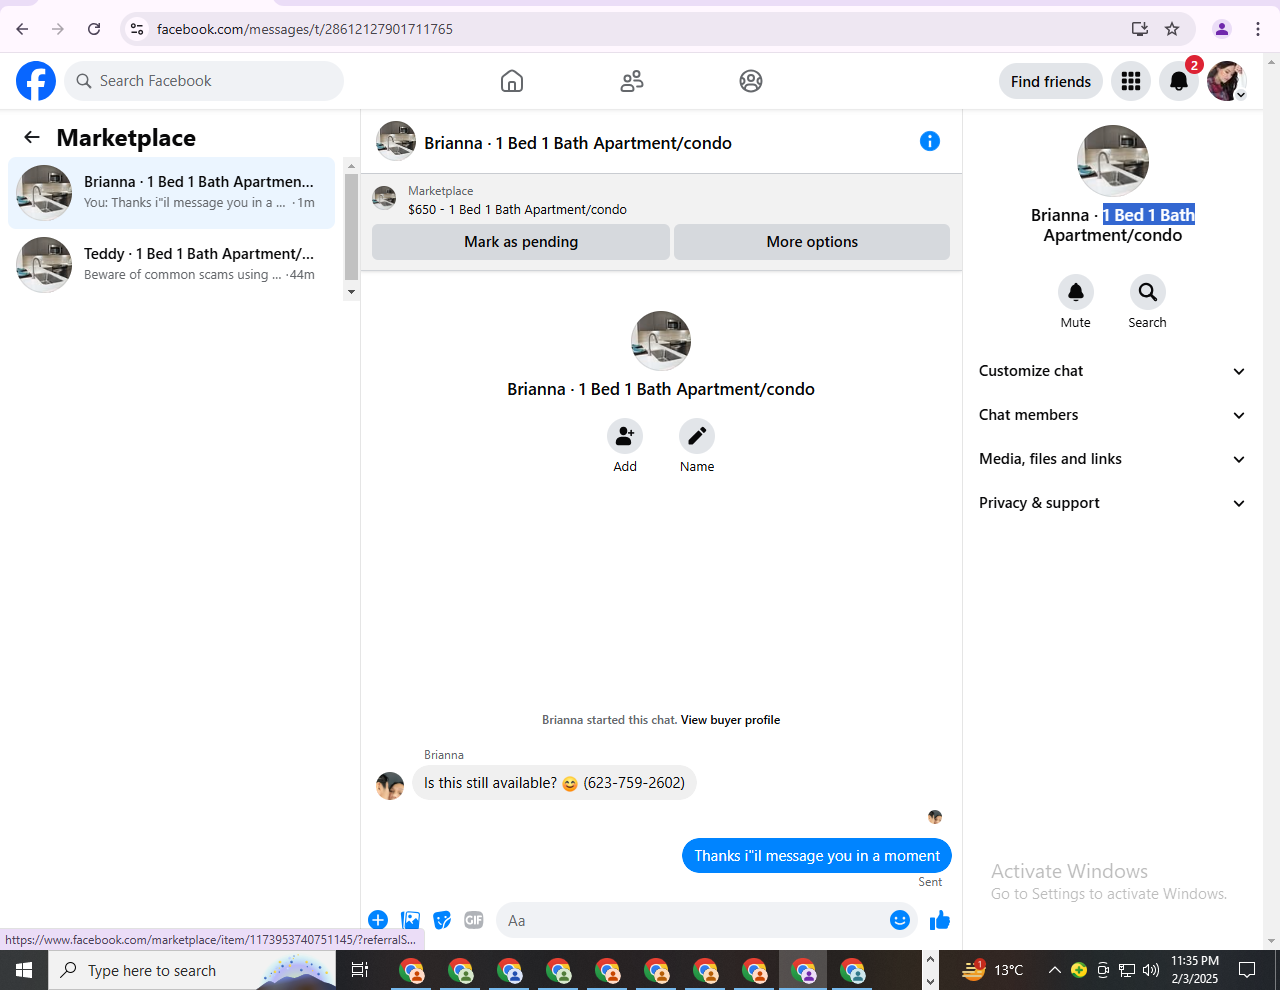Image resolution: width=1280 pixels, height=990 pixels.
Task: Expand Media, files and links section
Action: click(1113, 459)
